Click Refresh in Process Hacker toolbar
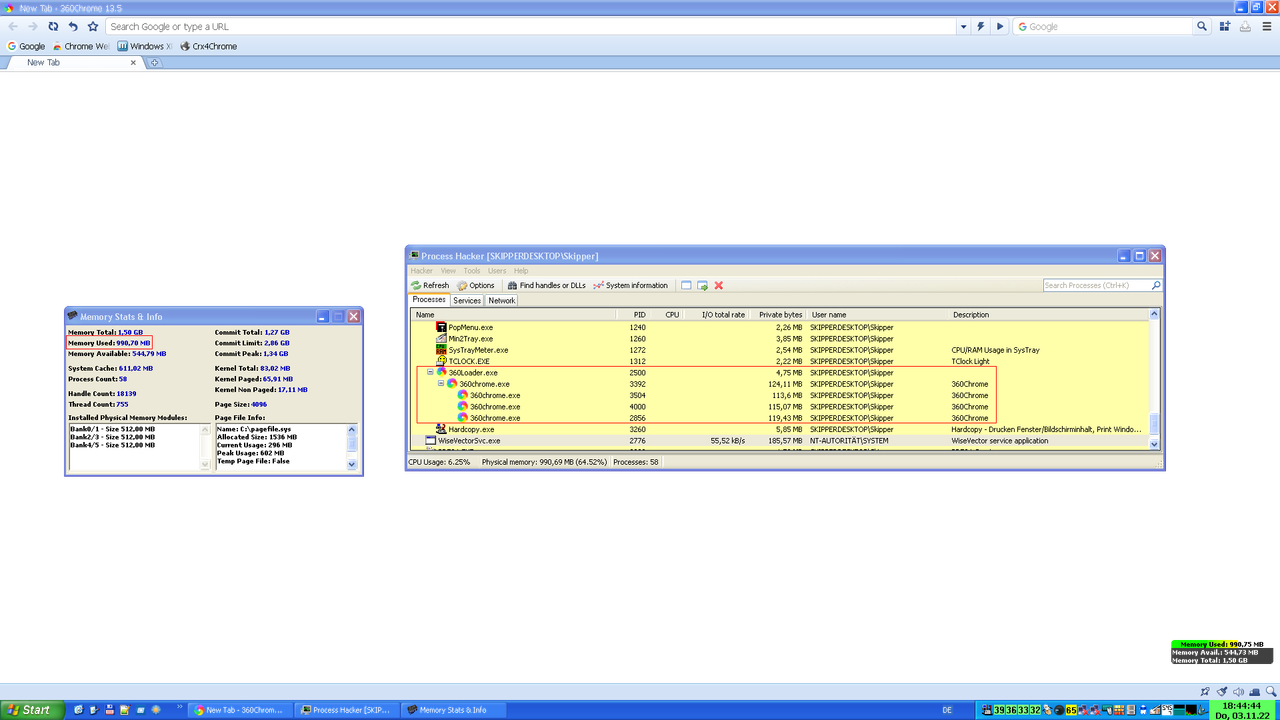Viewport: 1280px width, 720px height. pyautogui.click(x=430, y=286)
